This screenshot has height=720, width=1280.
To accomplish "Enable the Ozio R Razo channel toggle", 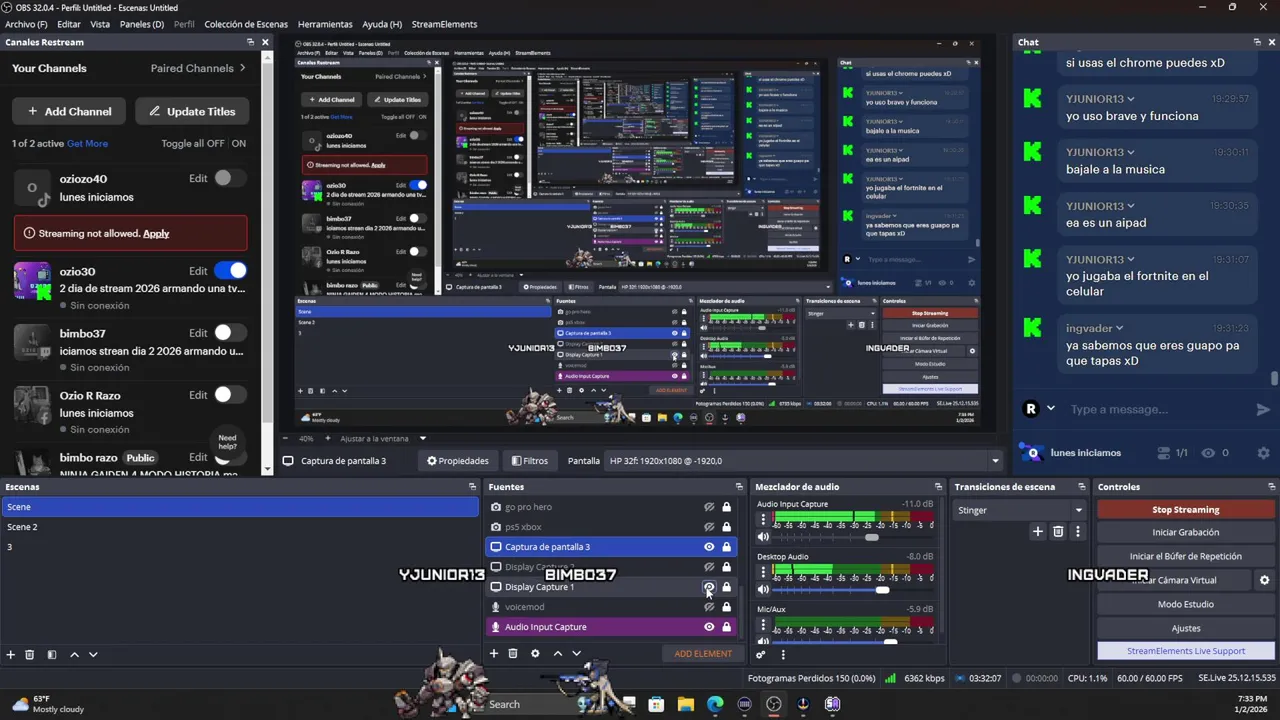I will tap(230, 395).
